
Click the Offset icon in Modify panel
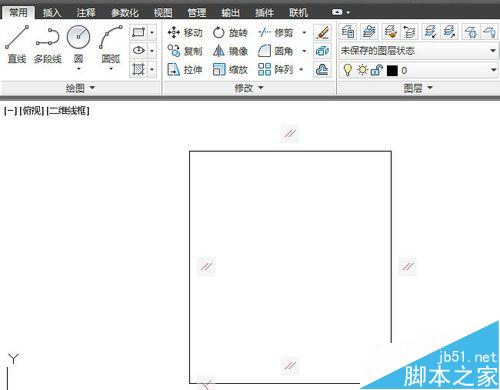tap(322, 69)
